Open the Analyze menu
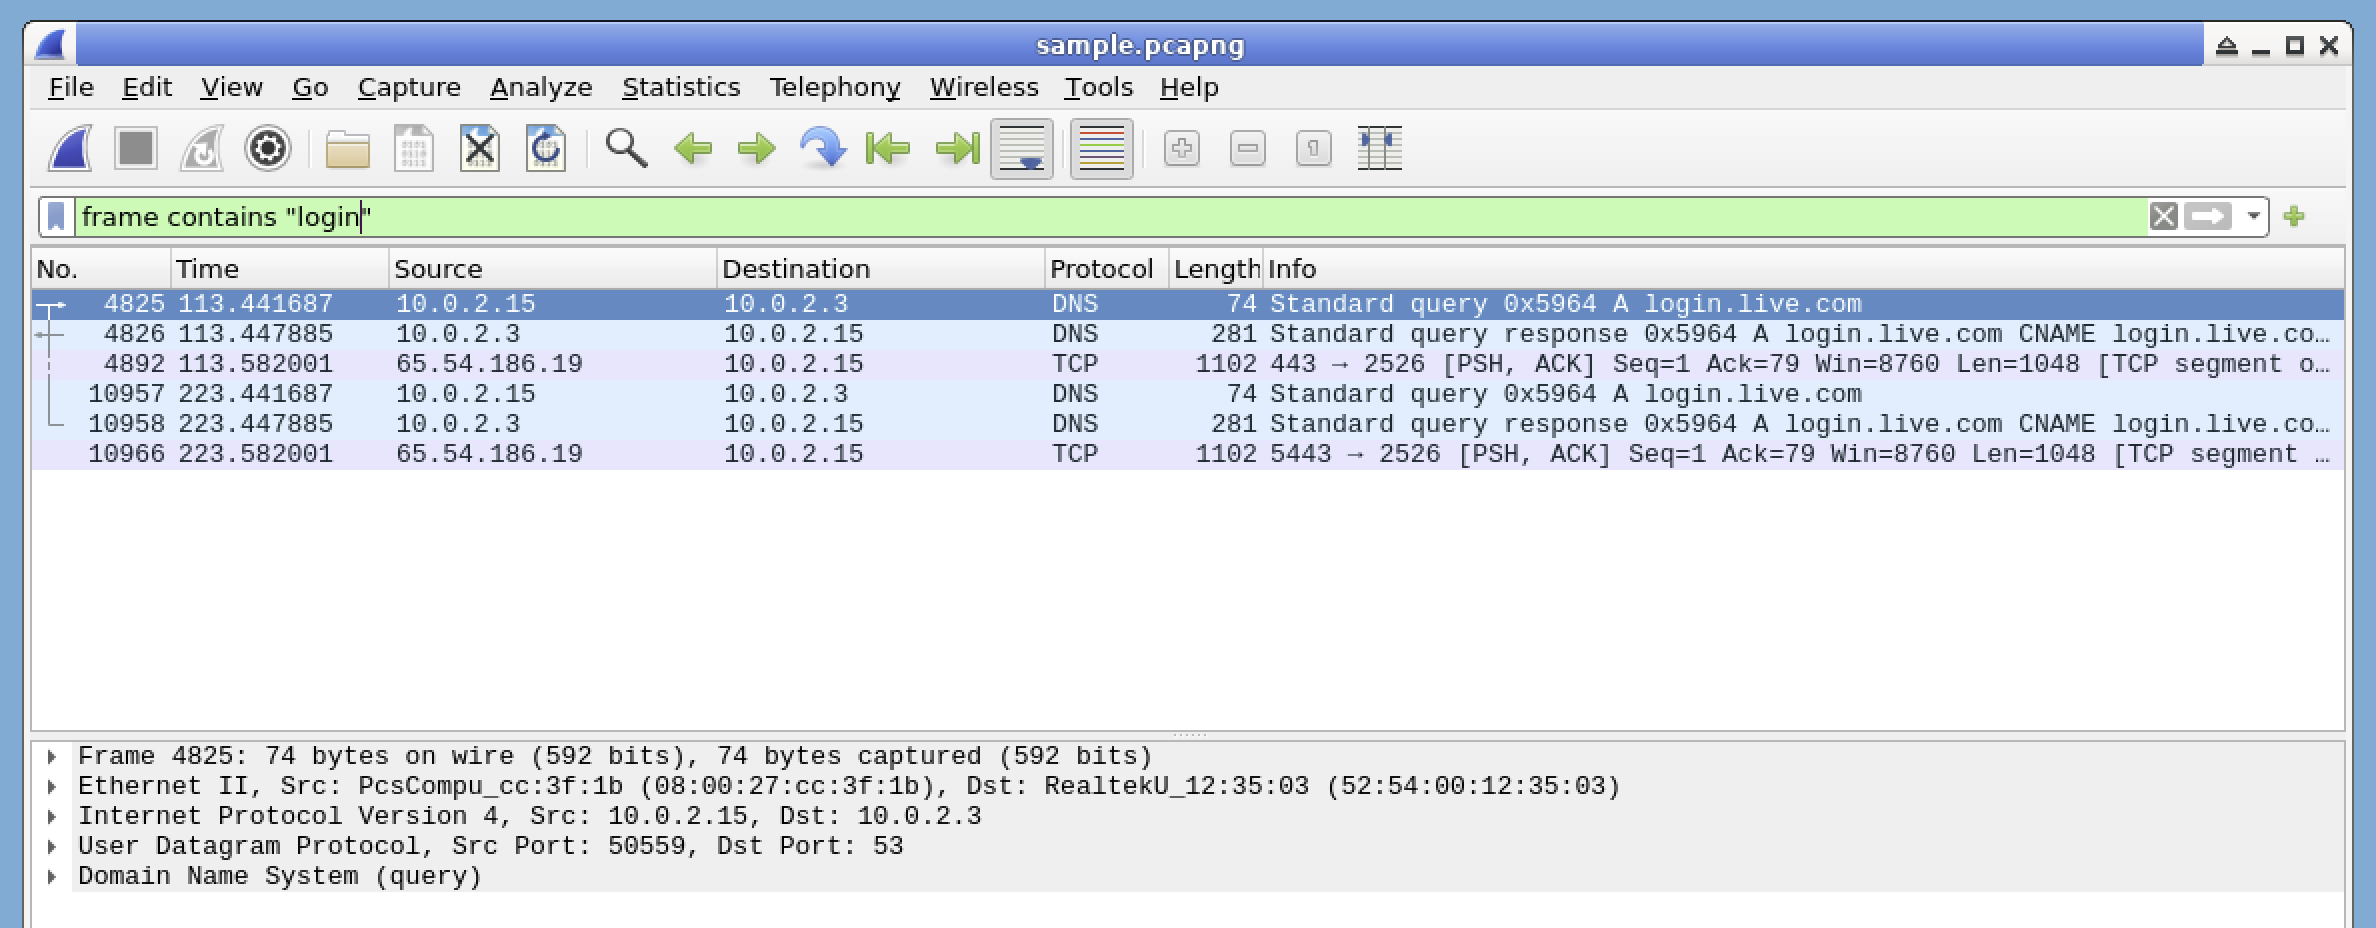2376x928 pixels. [x=541, y=88]
